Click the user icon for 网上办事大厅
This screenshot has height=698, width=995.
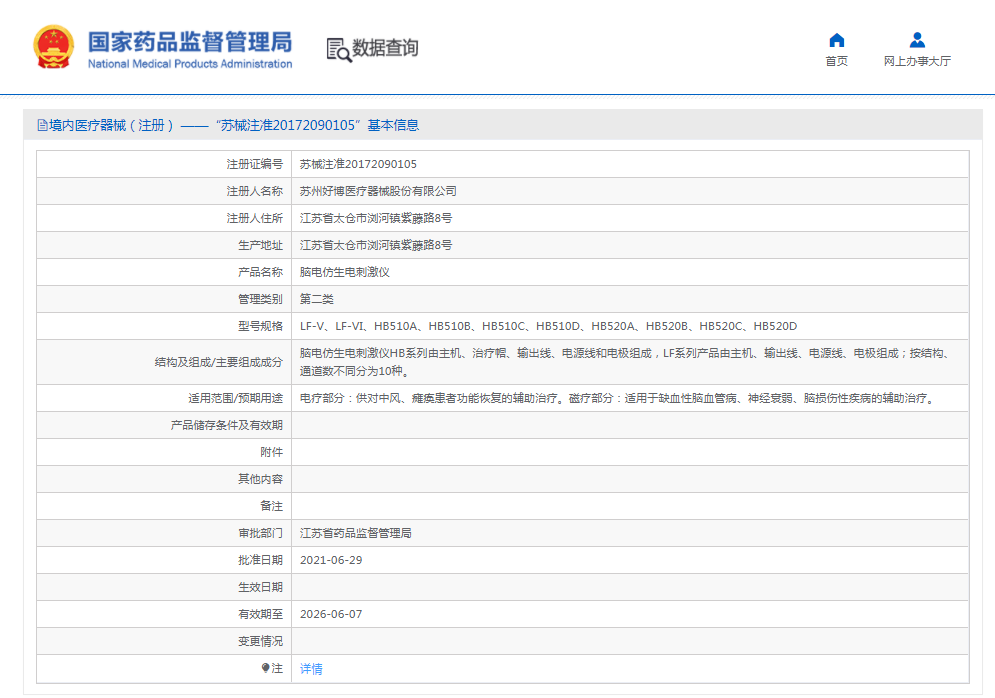pos(917,40)
